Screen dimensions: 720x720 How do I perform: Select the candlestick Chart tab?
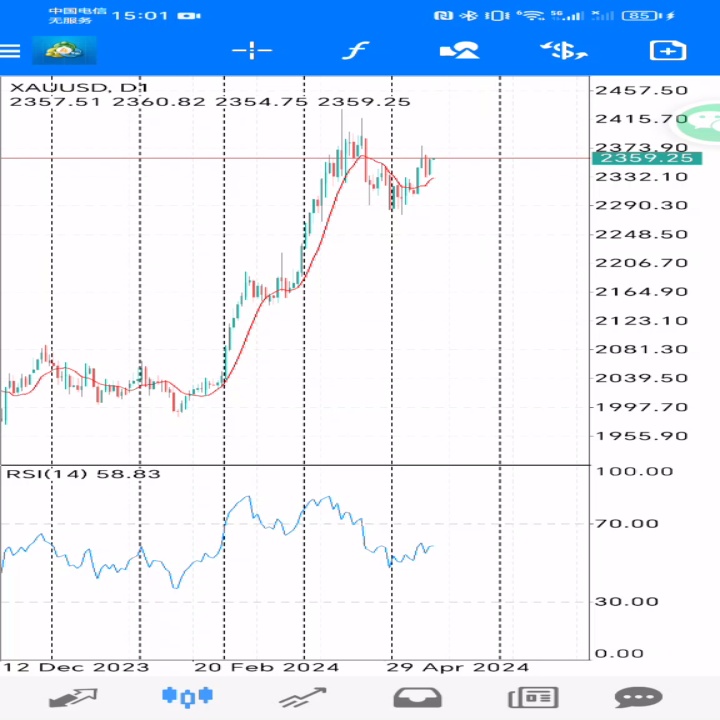(187, 696)
